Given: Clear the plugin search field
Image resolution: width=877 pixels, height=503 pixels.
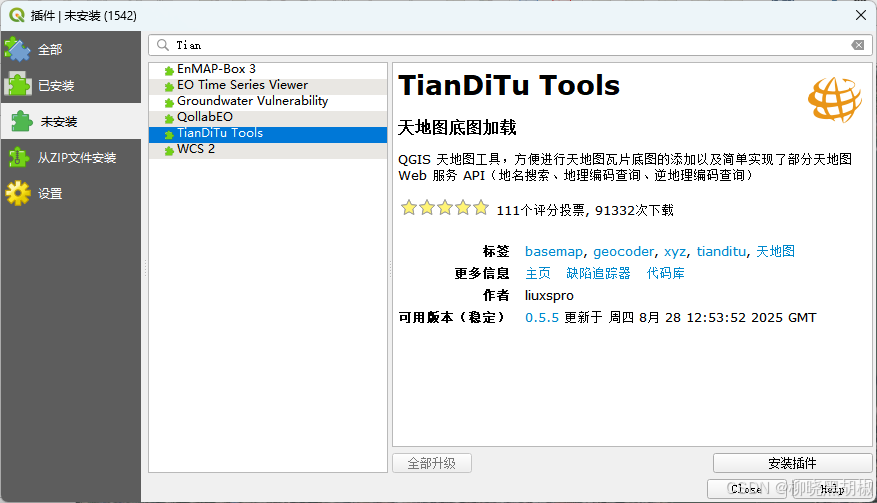Looking at the screenshot, I should 858,45.
